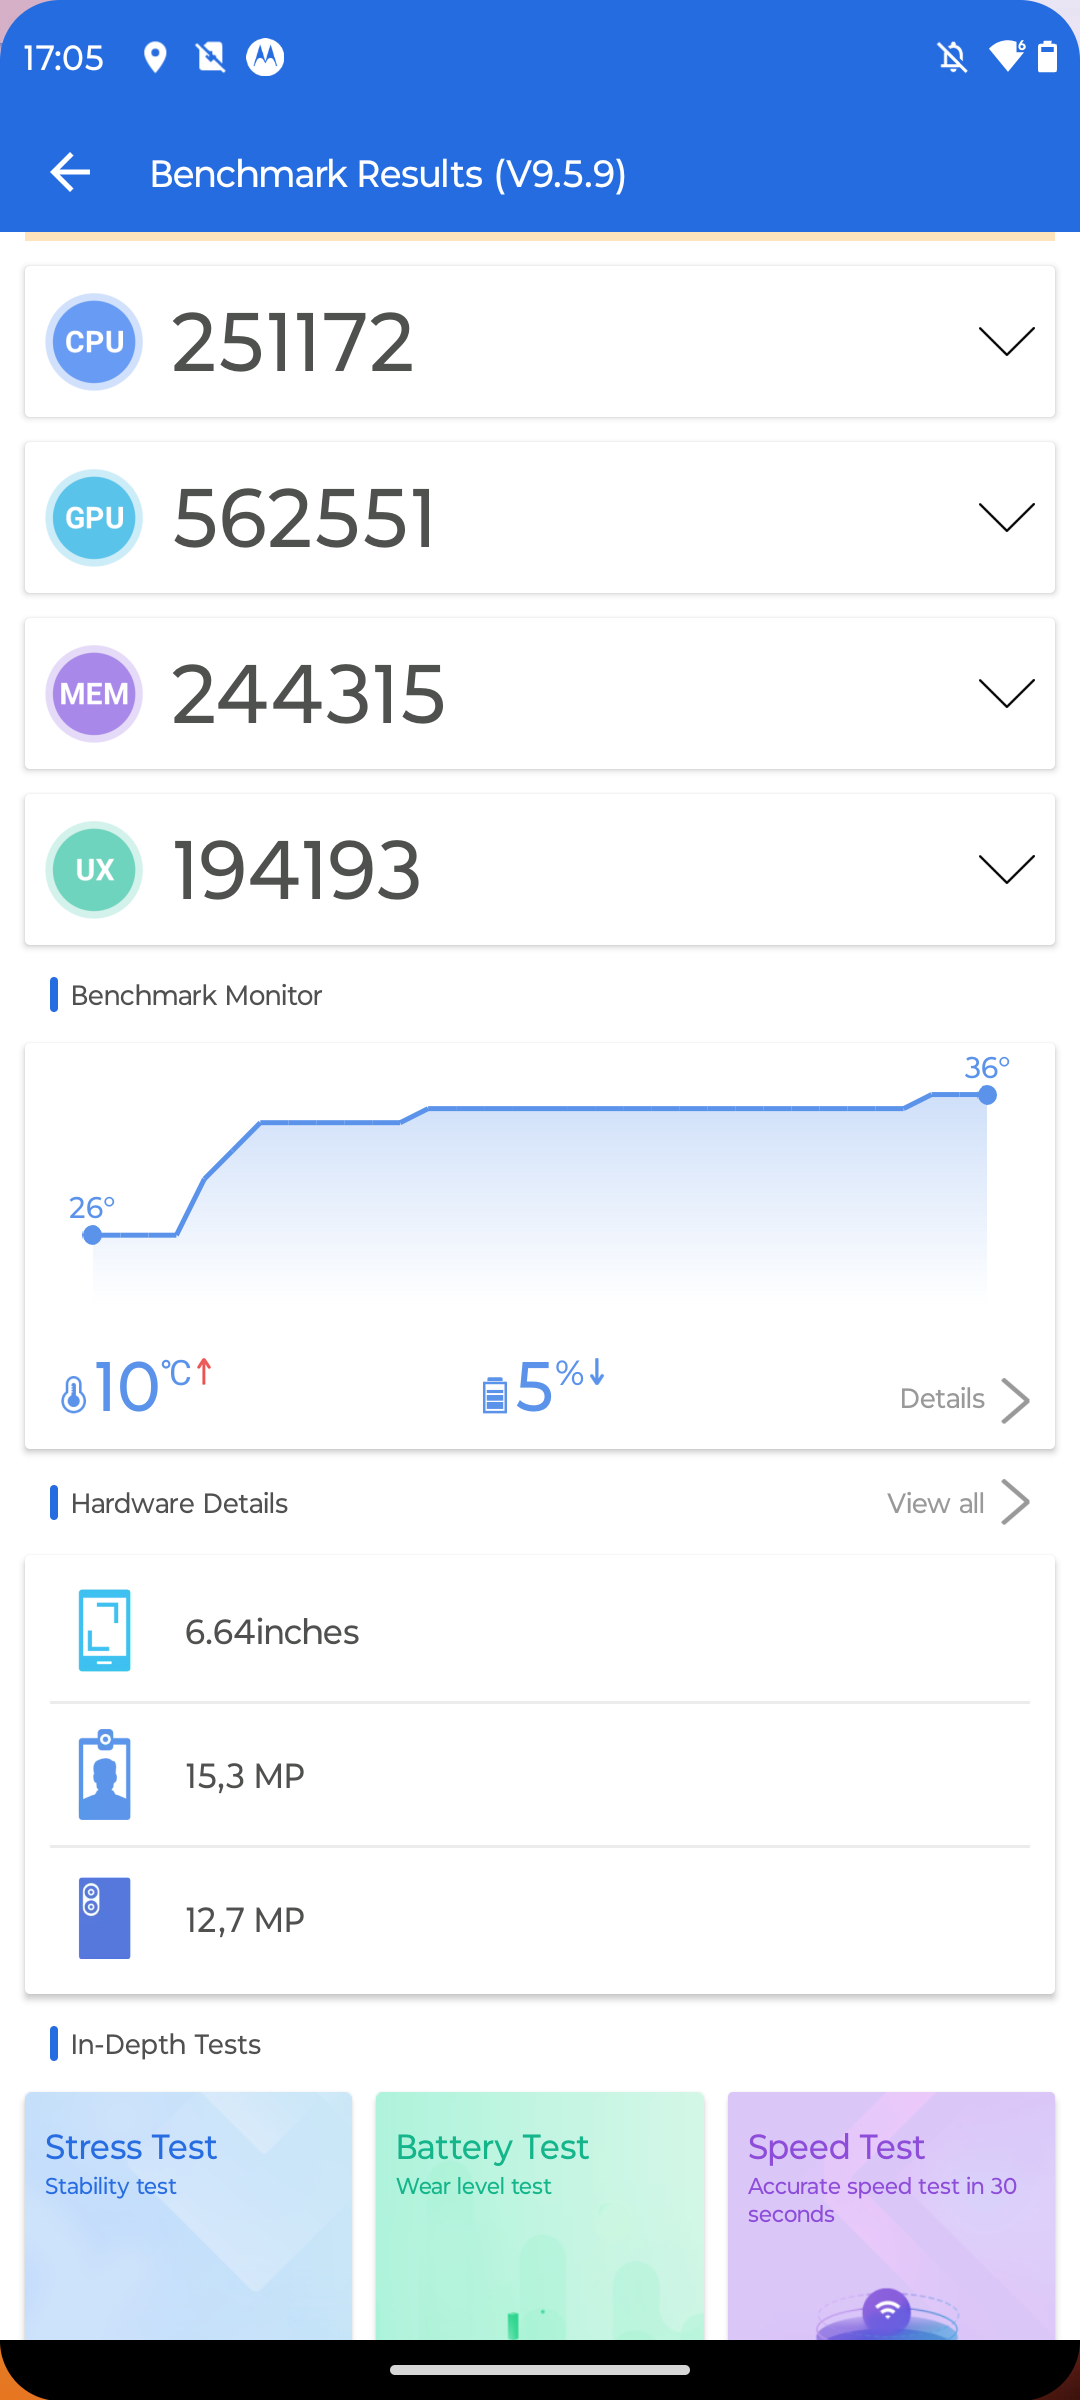
Task: Tap the Motorola notification icon in status bar
Action: coord(265,58)
